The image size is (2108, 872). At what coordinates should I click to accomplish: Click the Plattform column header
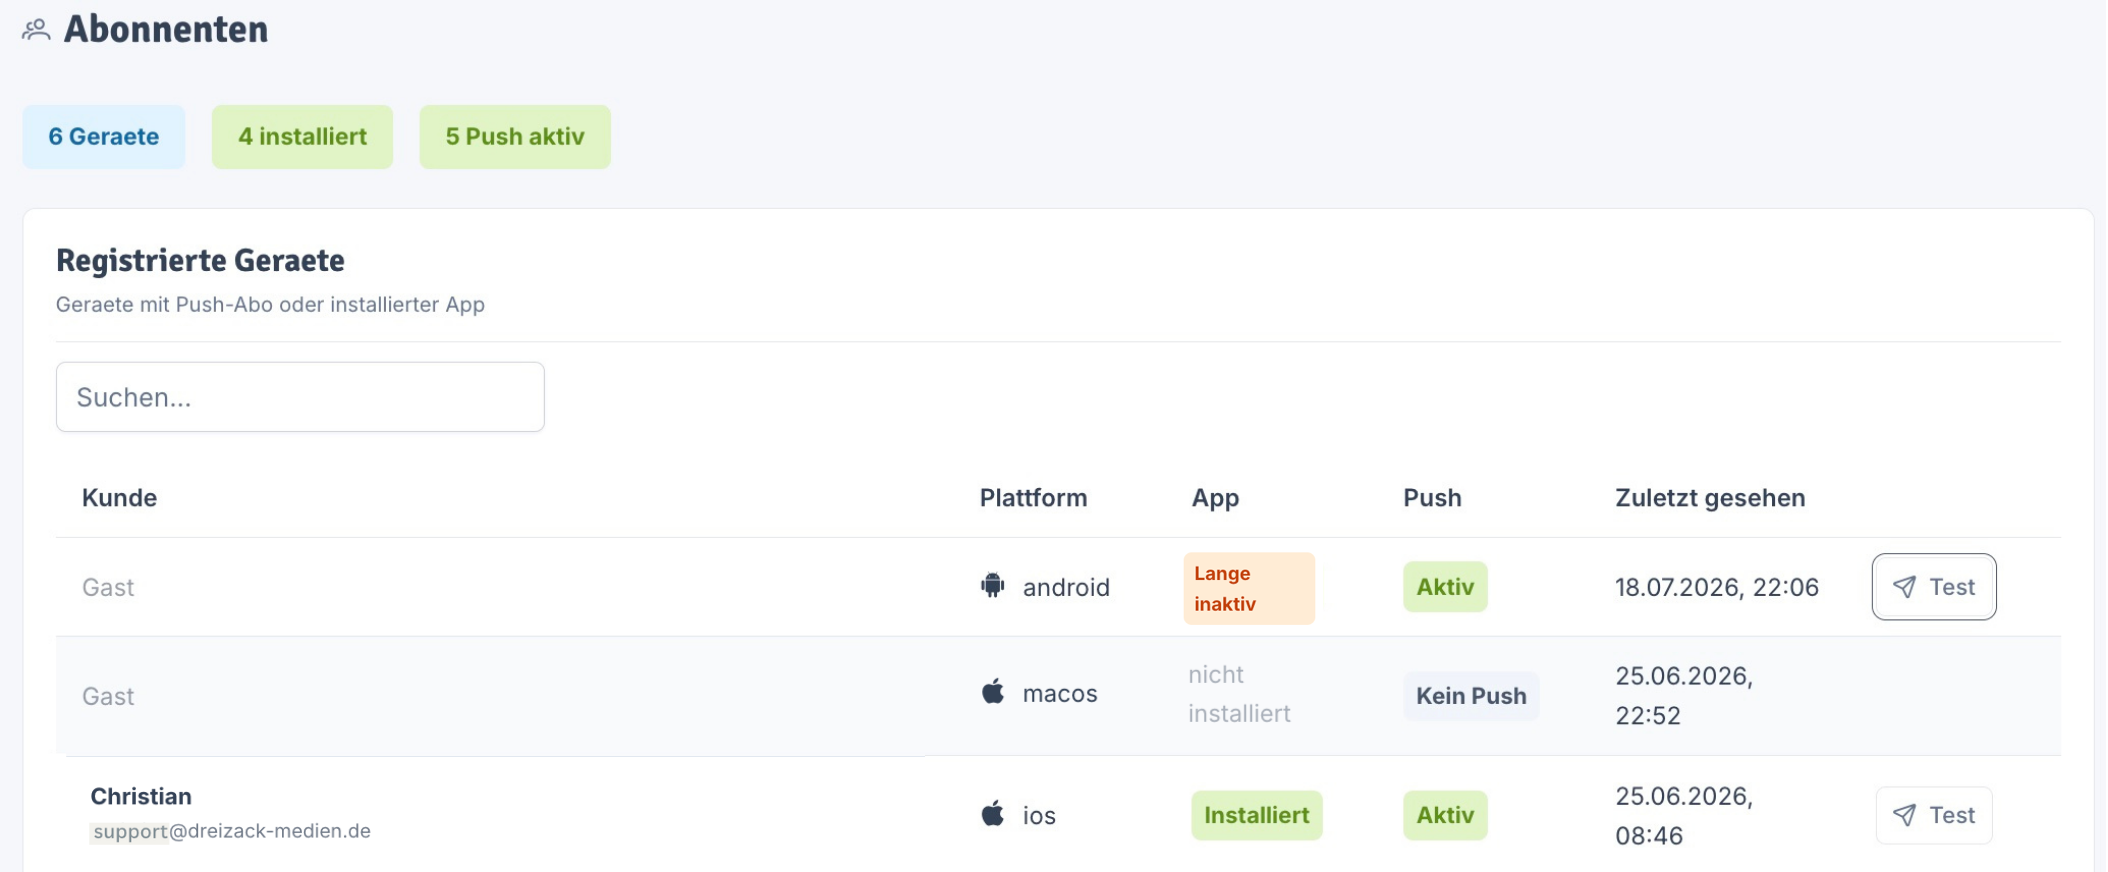coord(1033,498)
